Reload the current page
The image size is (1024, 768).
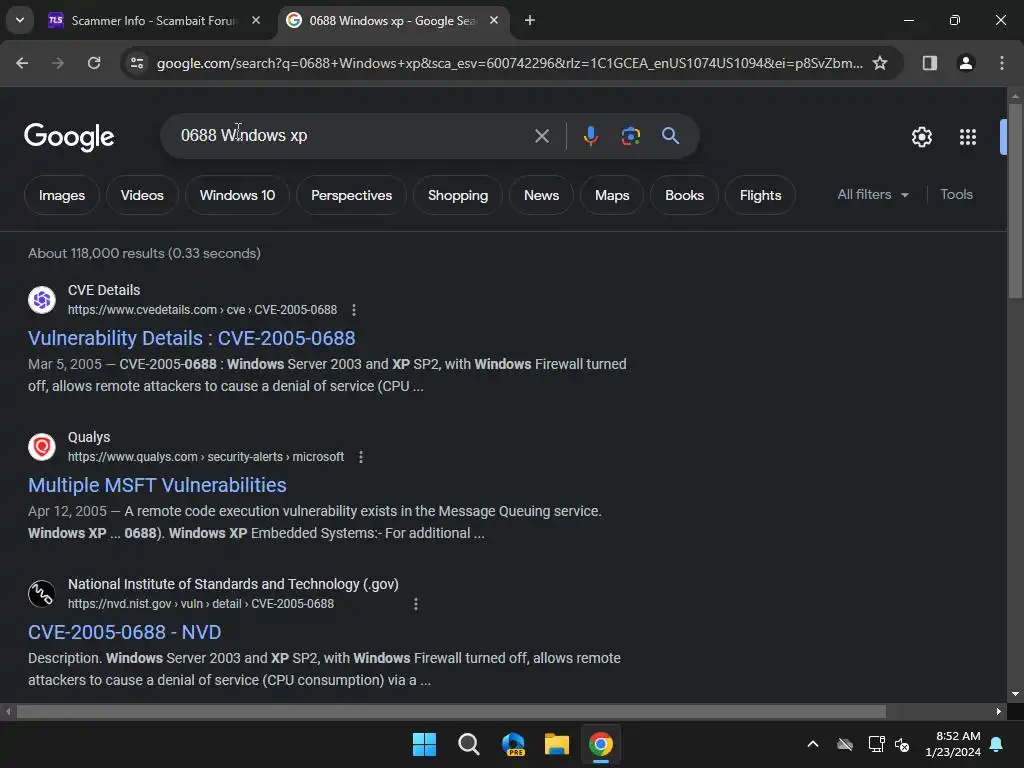point(94,63)
